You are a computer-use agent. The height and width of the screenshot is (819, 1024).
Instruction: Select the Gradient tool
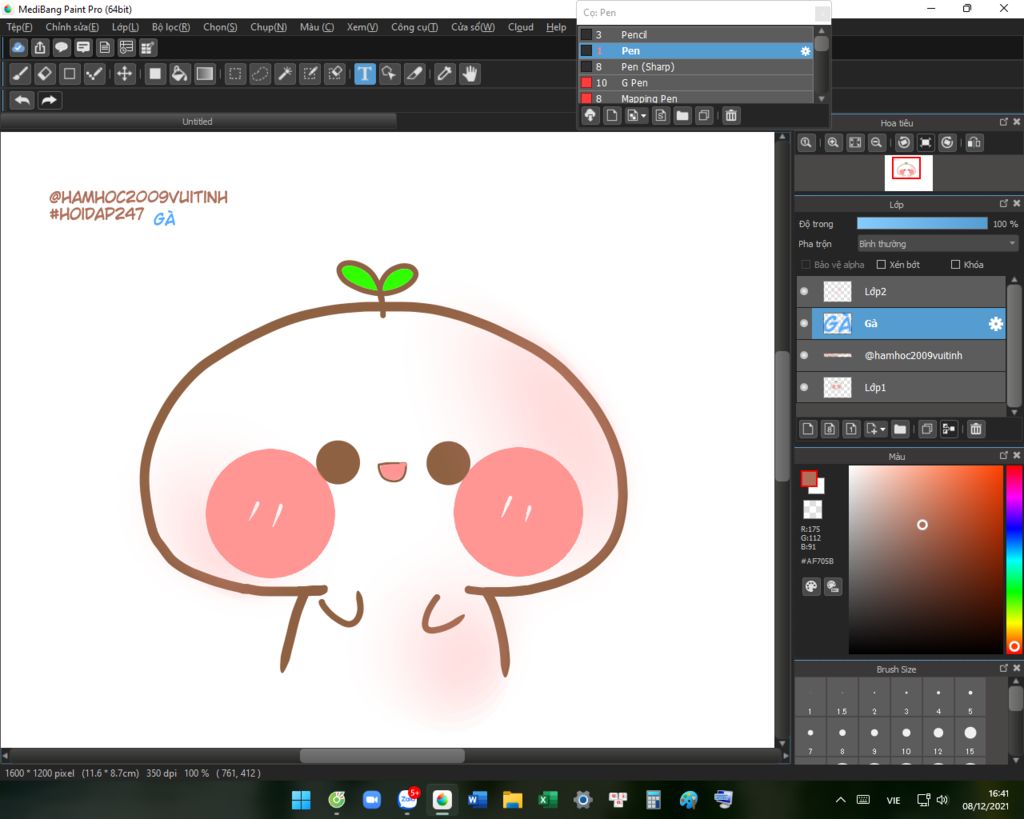(204, 74)
